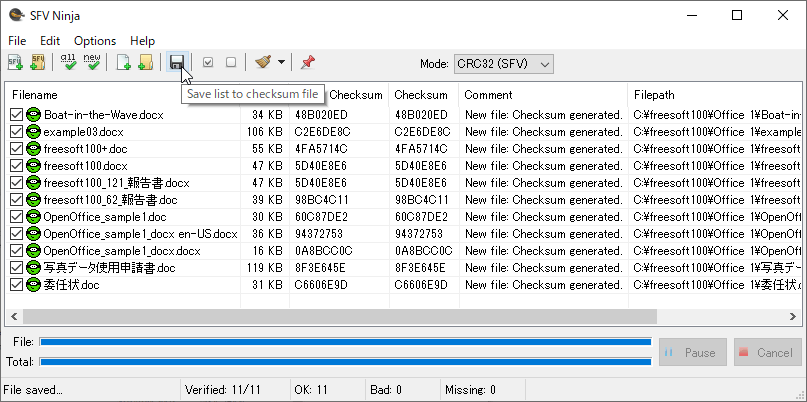The width and height of the screenshot is (807, 402).
Task: Click the open SFV file icon
Action: 38,63
